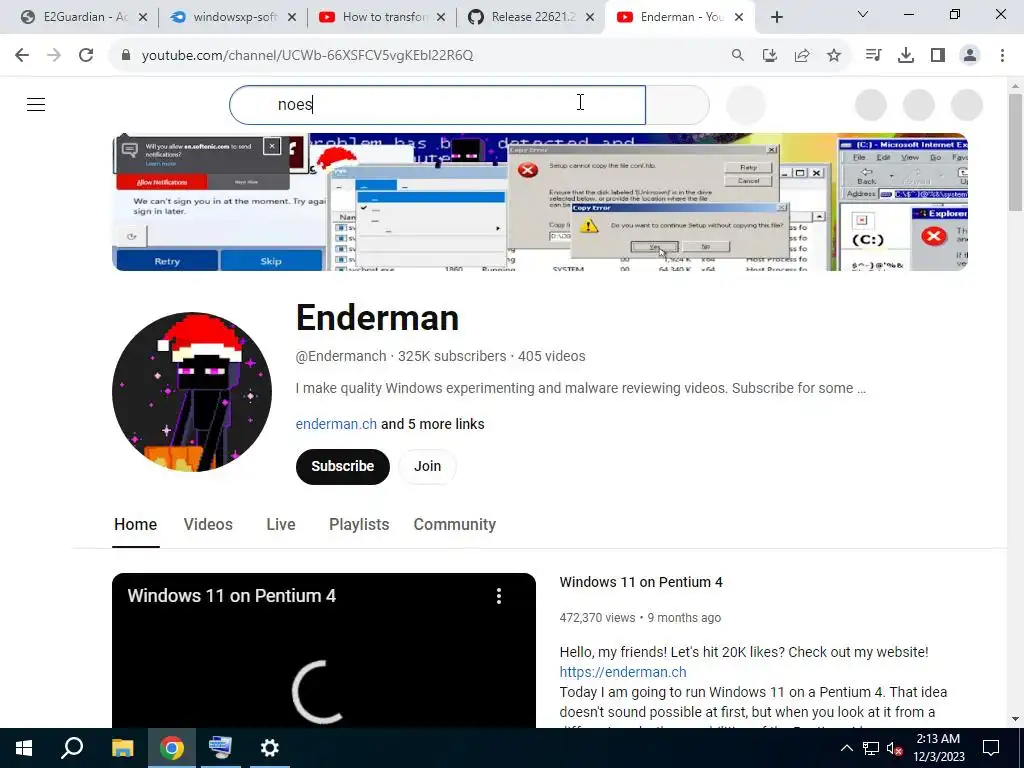Viewport: 1024px width, 768px height.
Task: Open the YouTube hamburger guide menu
Action: click(36, 104)
